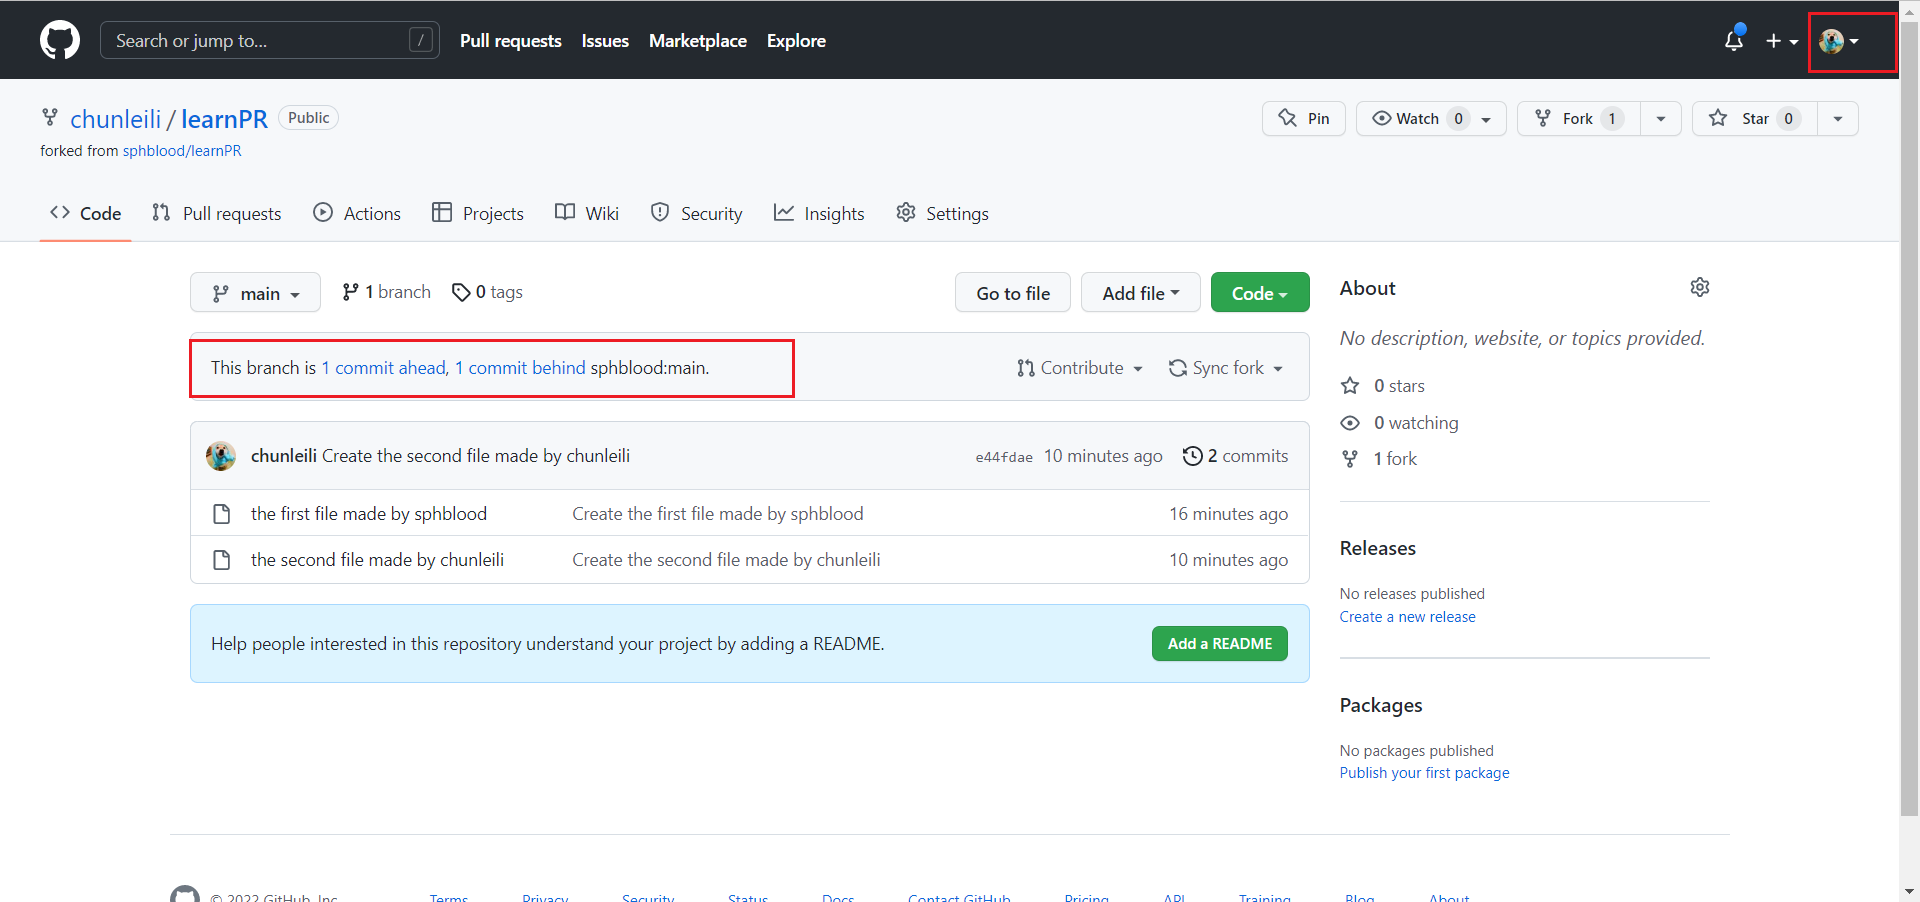The image size is (1920, 902).
Task: View the 2 commits history
Action: click(1235, 456)
